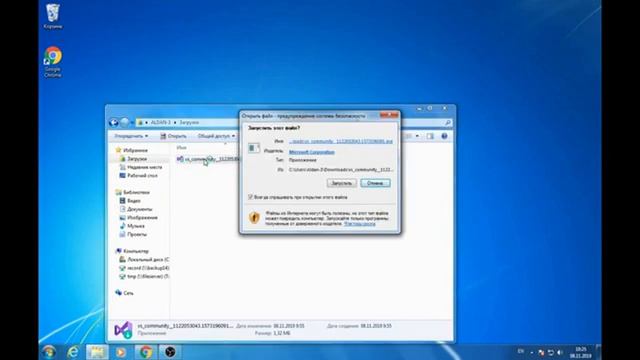
Task: Select Рабочий стол in sidebar
Action: click(x=142, y=176)
